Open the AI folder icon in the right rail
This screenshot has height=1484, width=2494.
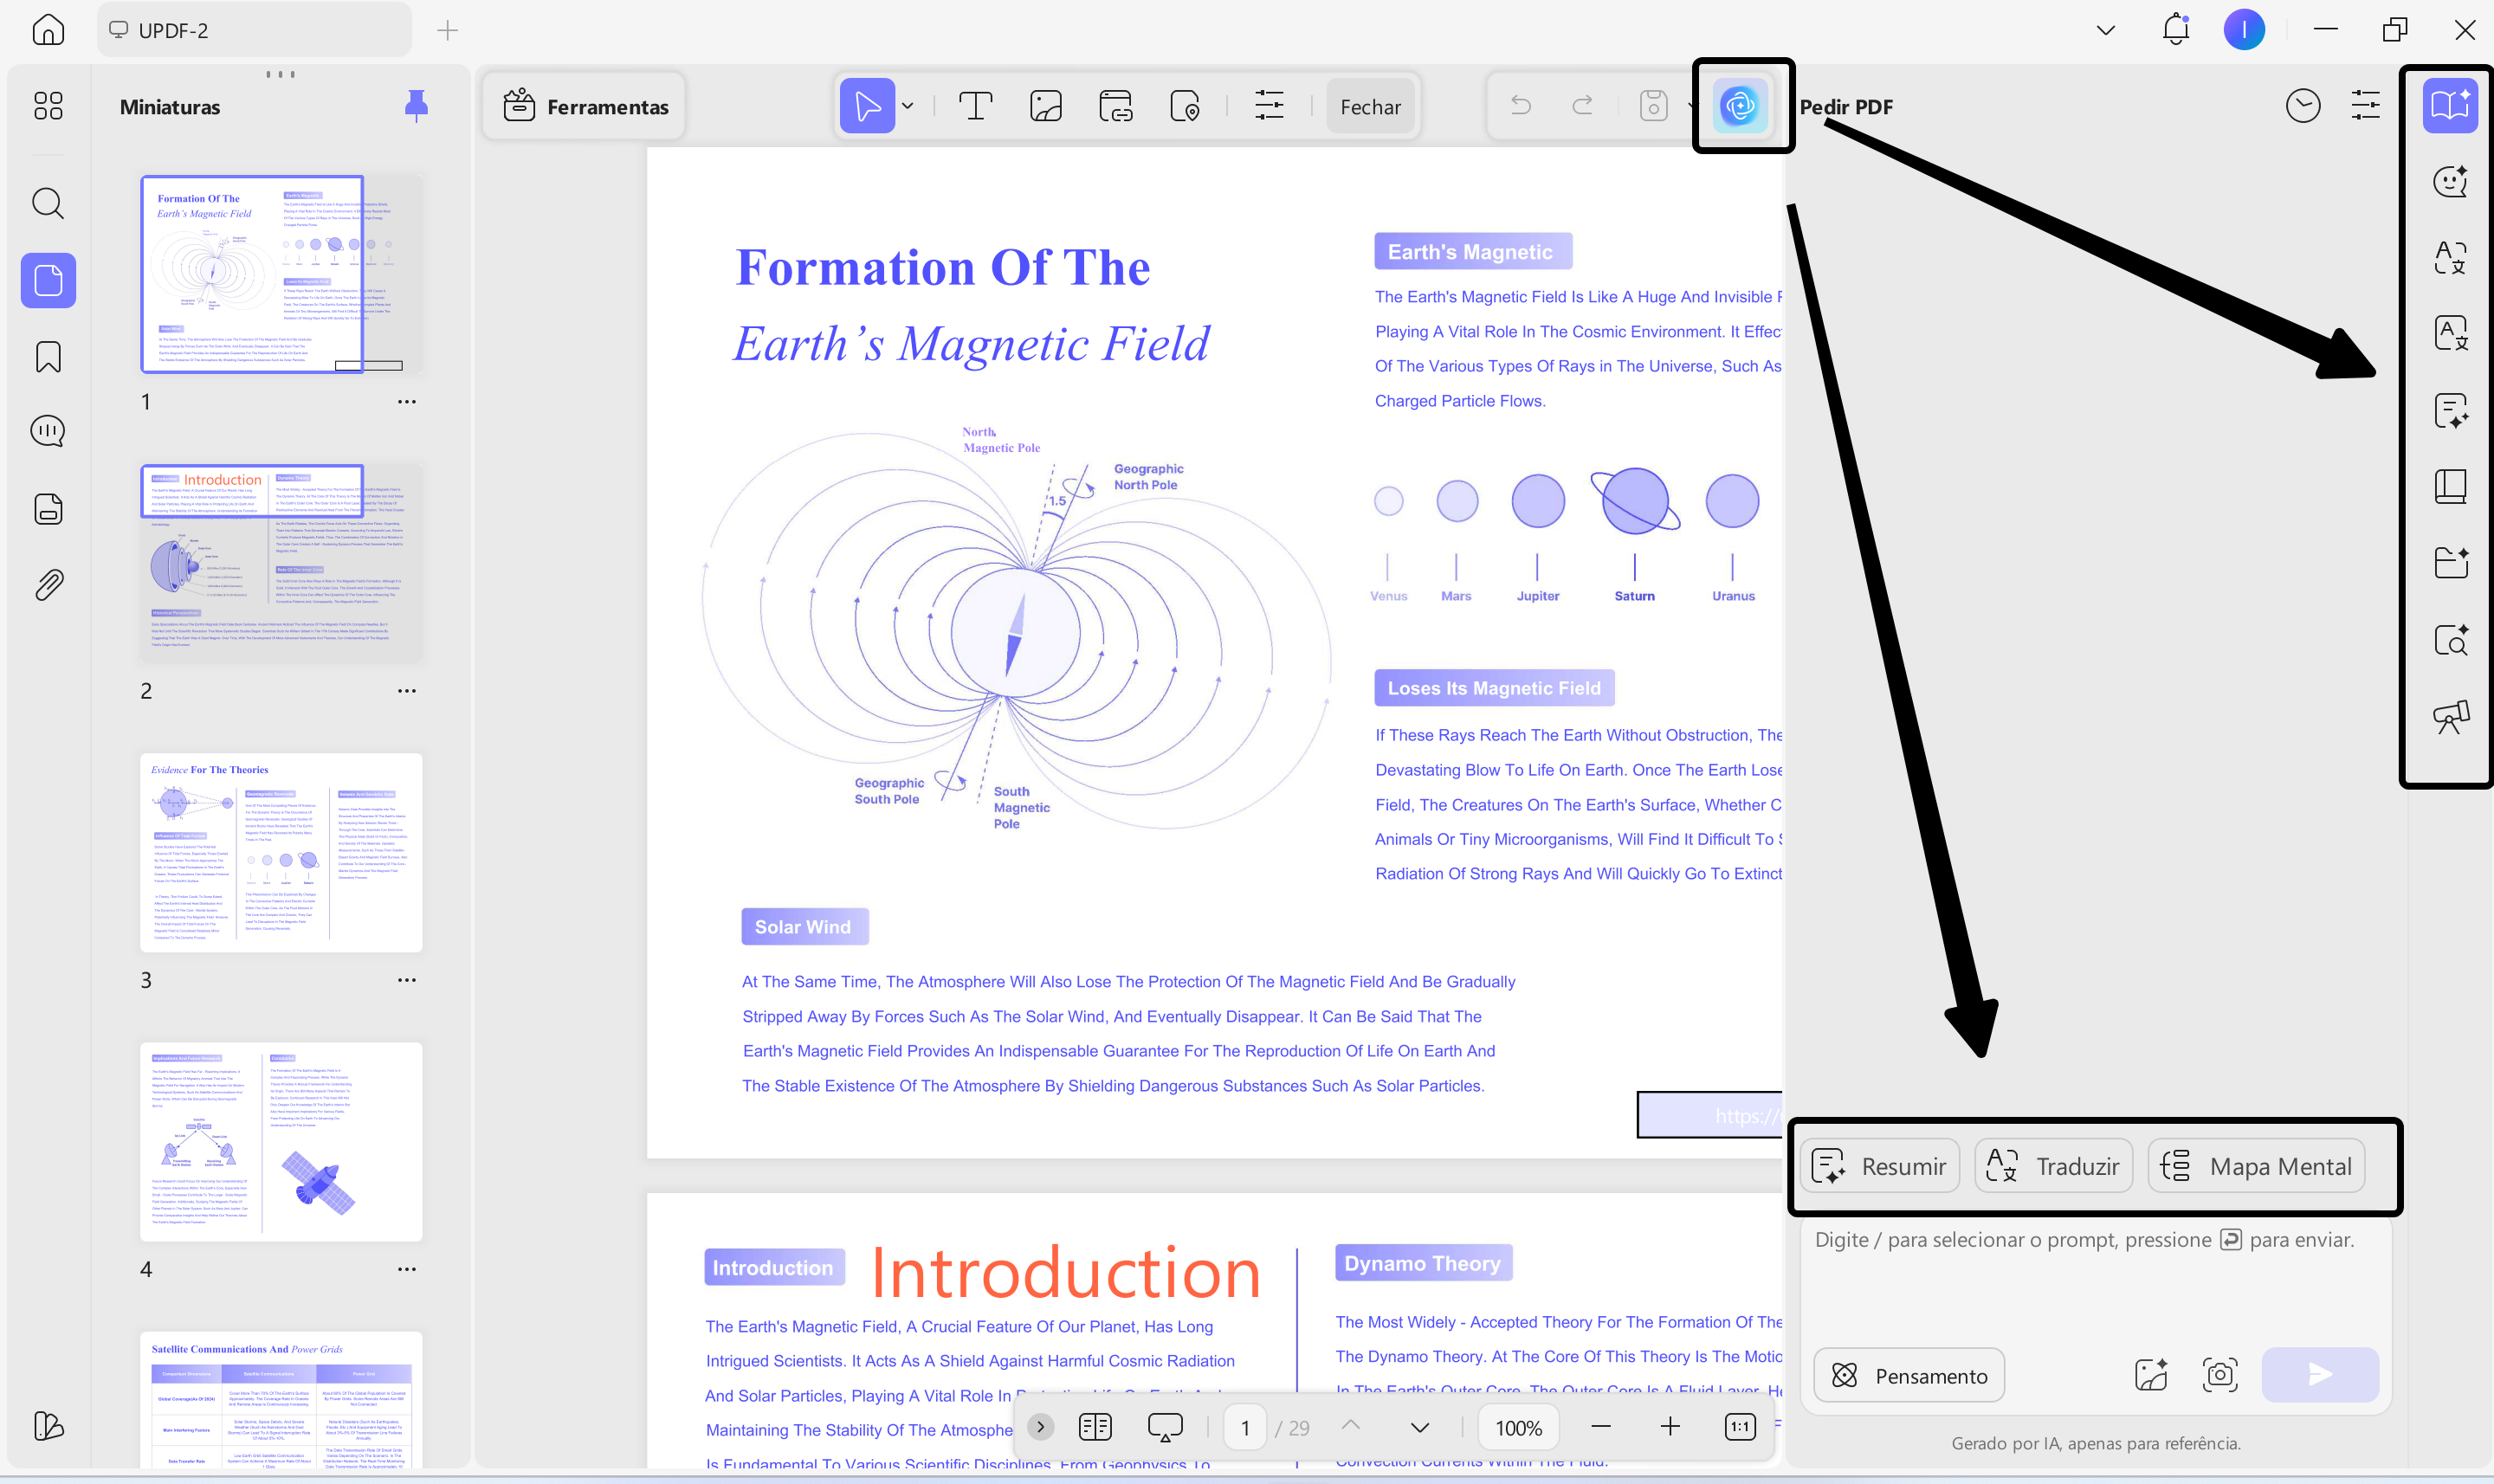coord(2450,563)
